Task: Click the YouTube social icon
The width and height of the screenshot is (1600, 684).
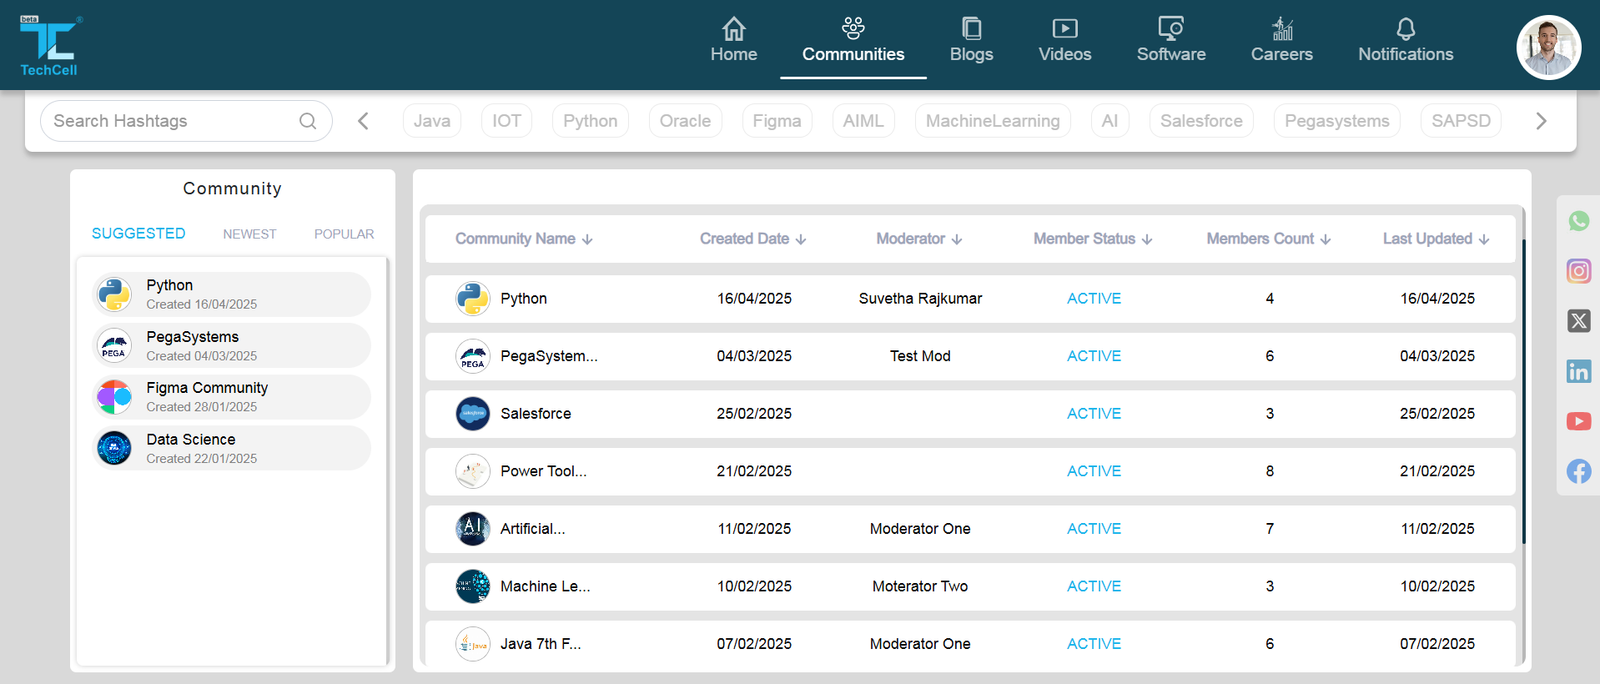Action: click(1578, 421)
